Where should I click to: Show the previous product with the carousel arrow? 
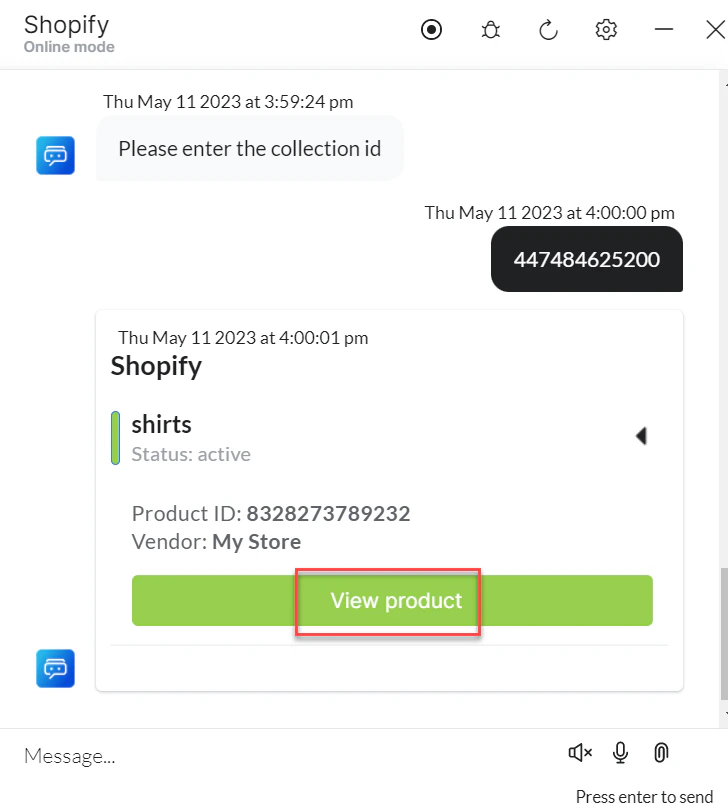[640, 436]
